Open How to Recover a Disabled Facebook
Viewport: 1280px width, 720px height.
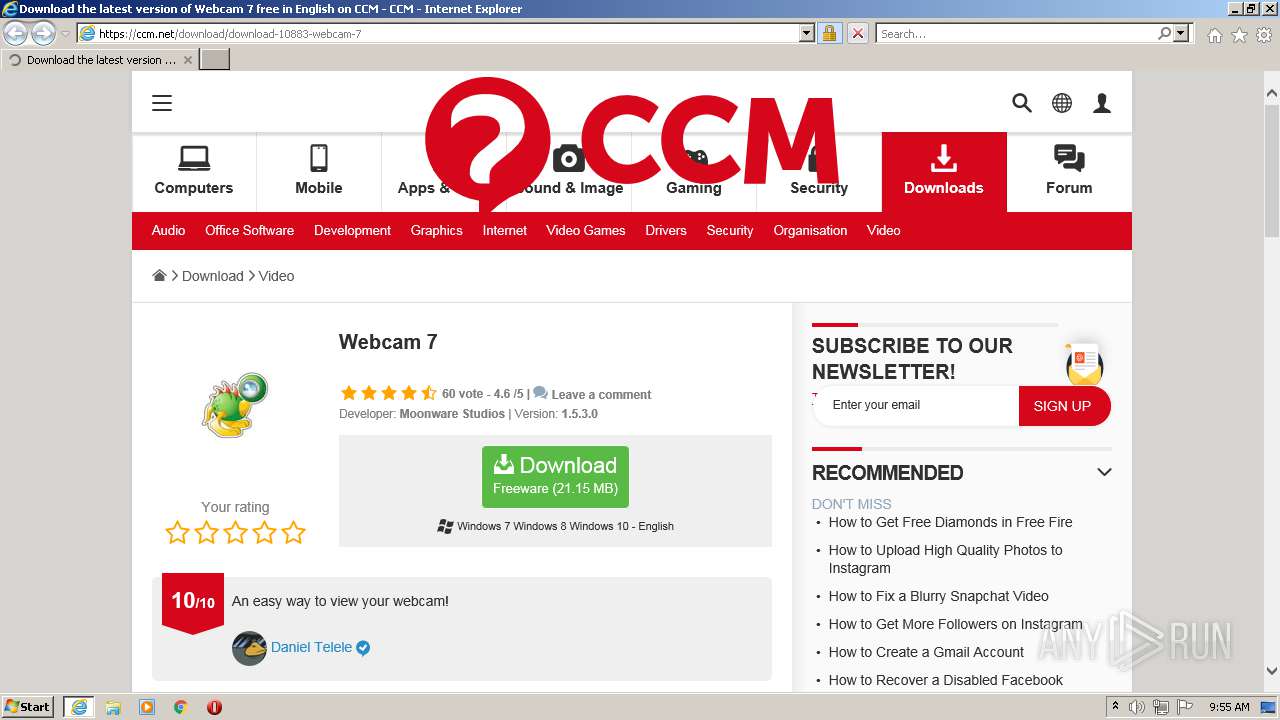[945, 680]
